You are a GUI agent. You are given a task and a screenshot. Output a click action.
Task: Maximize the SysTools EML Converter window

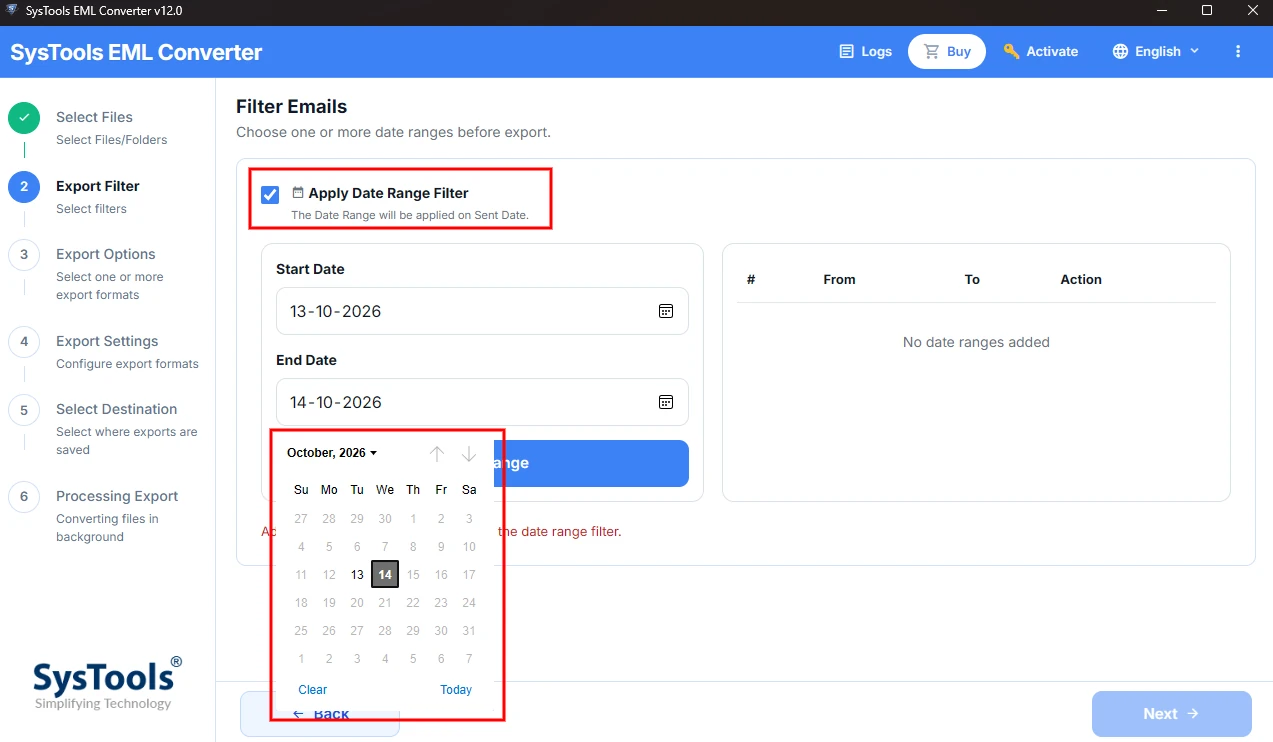(x=1207, y=11)
